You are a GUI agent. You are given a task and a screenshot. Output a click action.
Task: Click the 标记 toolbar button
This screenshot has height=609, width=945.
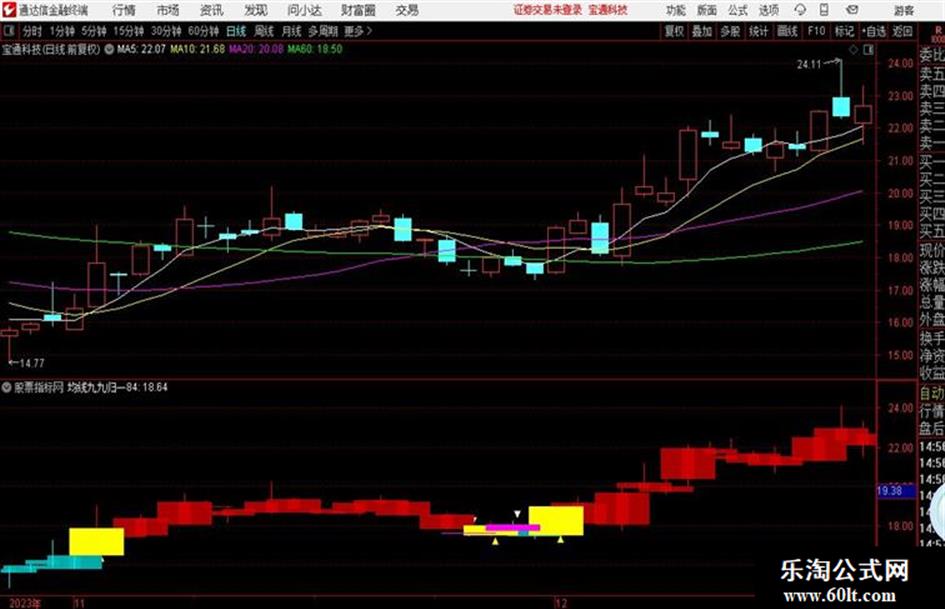point(844,31)
